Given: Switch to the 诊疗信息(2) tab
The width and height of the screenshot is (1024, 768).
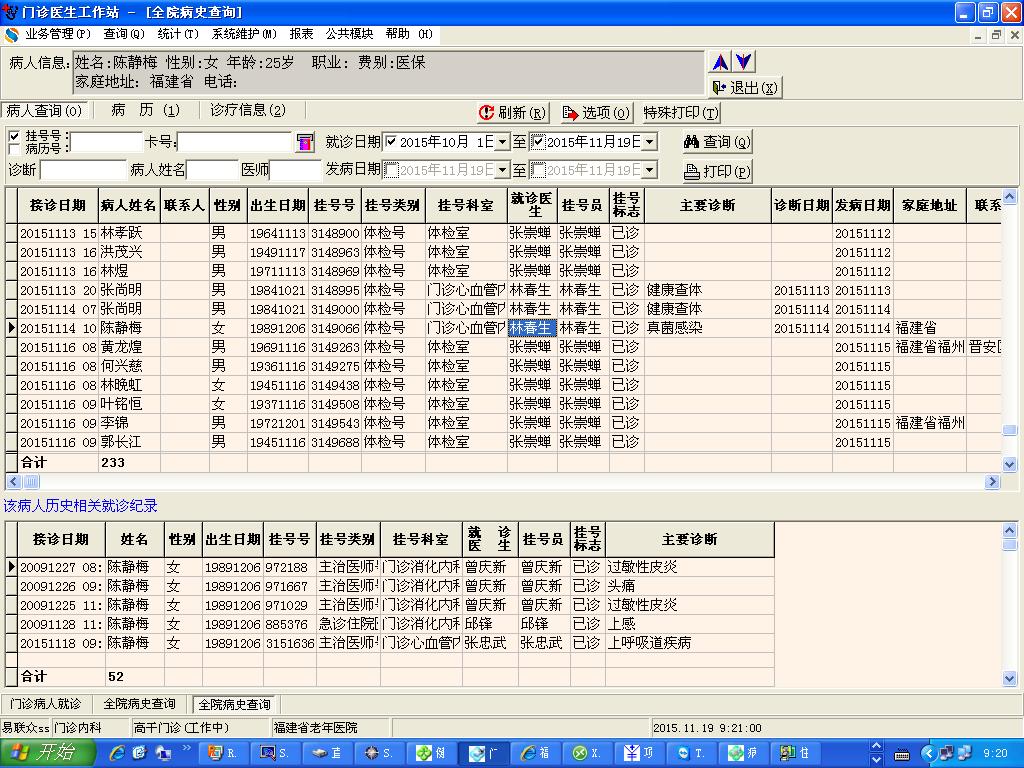Looking at the screenshot, I should [x=248, y=110].
